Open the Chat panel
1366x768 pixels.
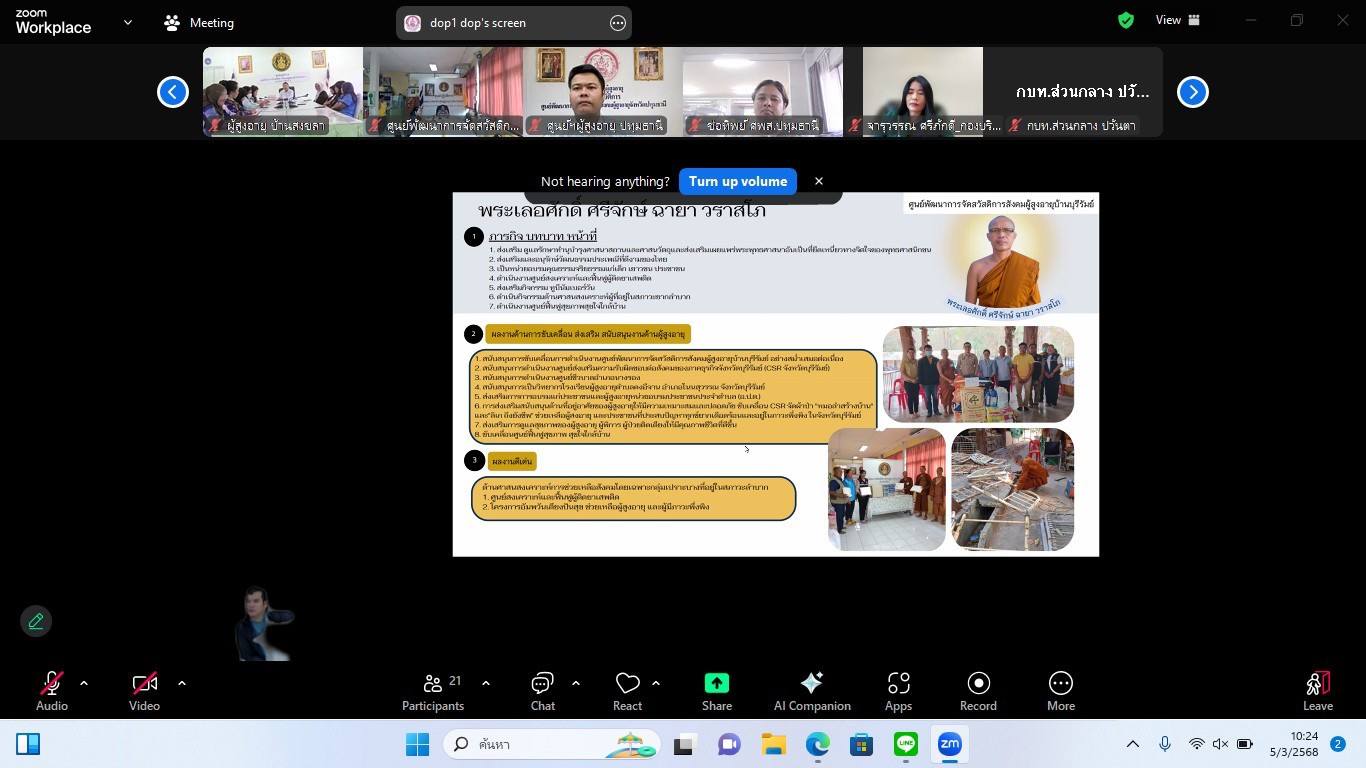pyautogui.click(x=542, y=691)
